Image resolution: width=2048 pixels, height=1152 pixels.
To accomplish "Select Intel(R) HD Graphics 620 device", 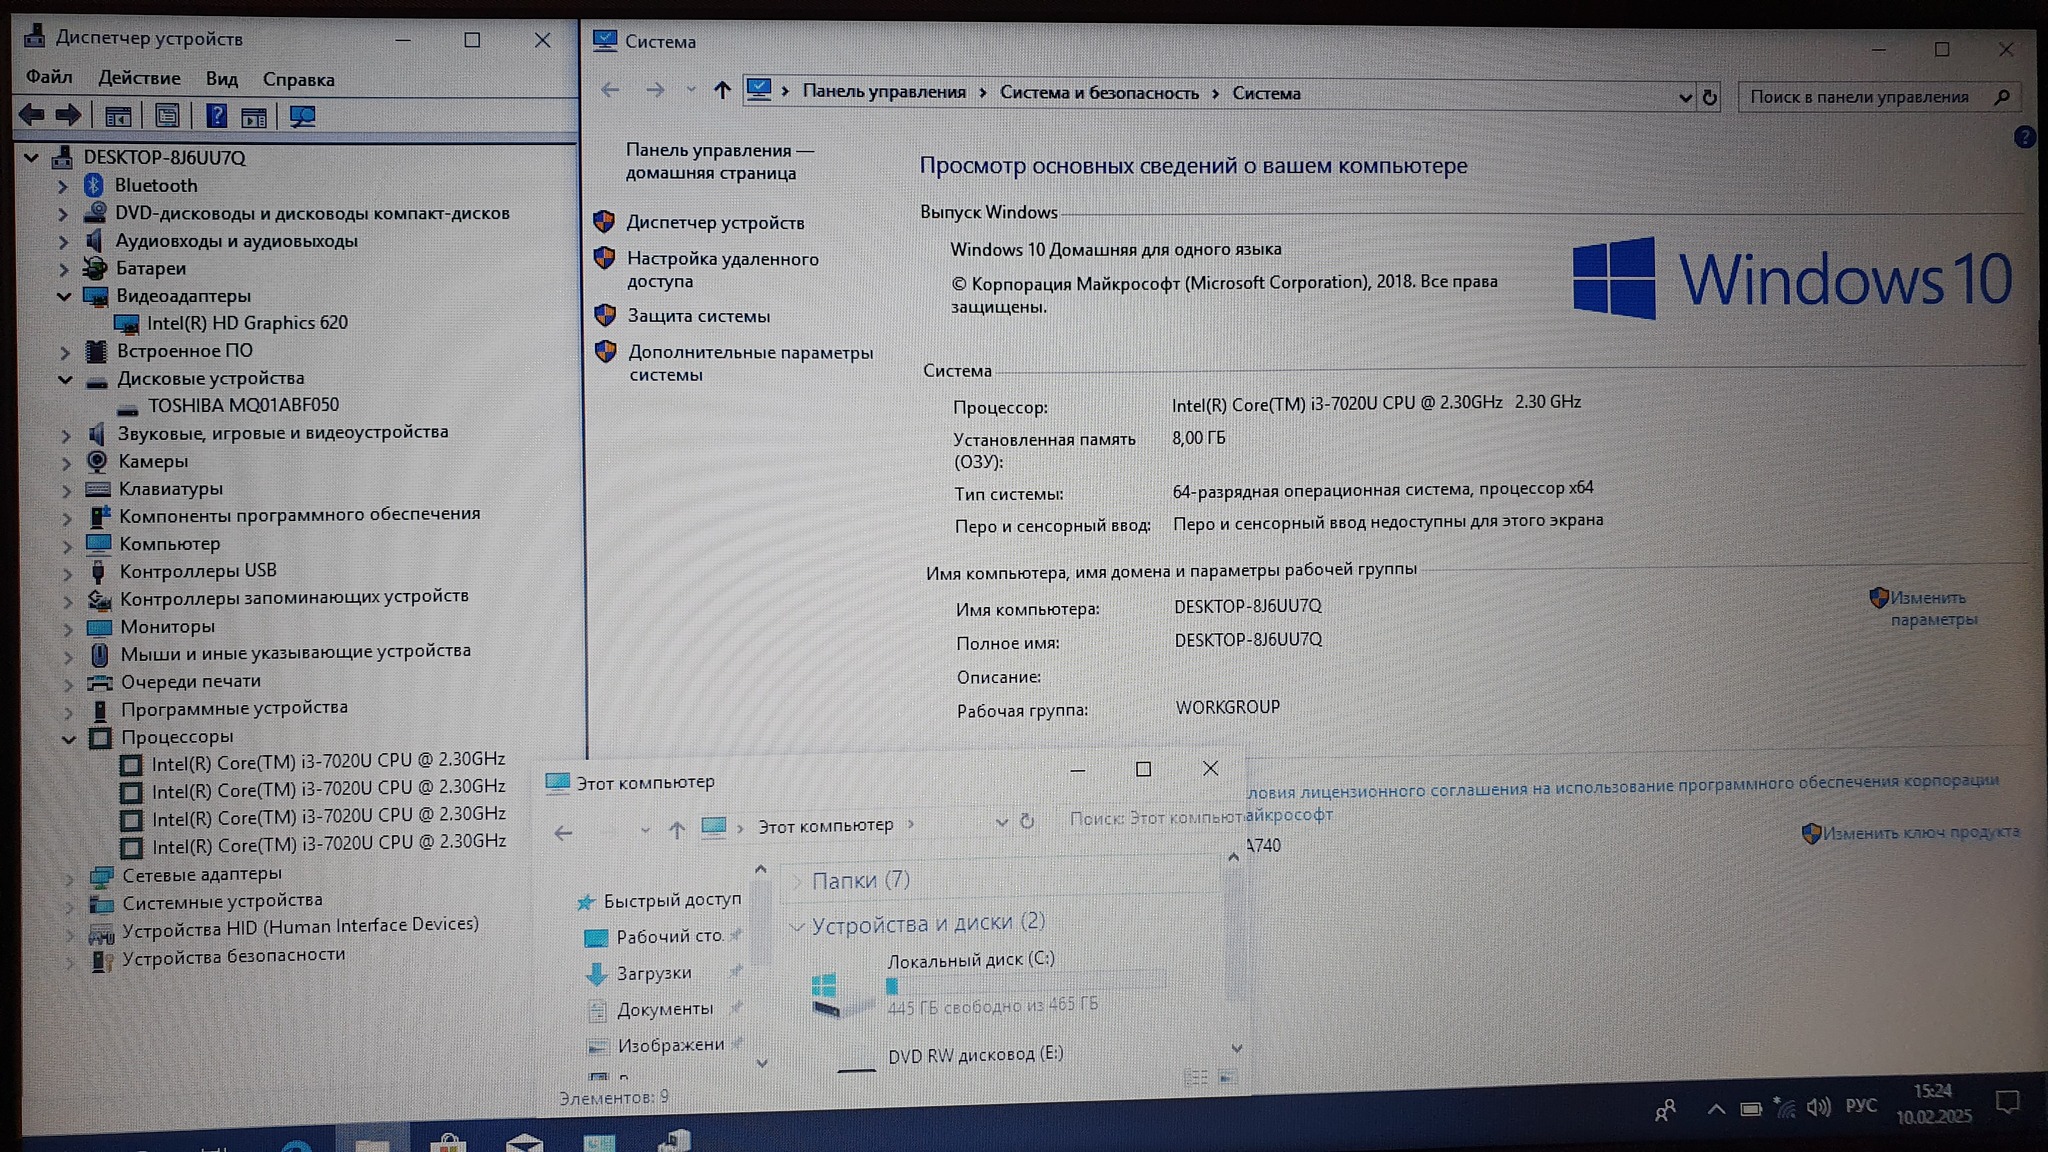I will pyautogui.click(x=247, y=323).
